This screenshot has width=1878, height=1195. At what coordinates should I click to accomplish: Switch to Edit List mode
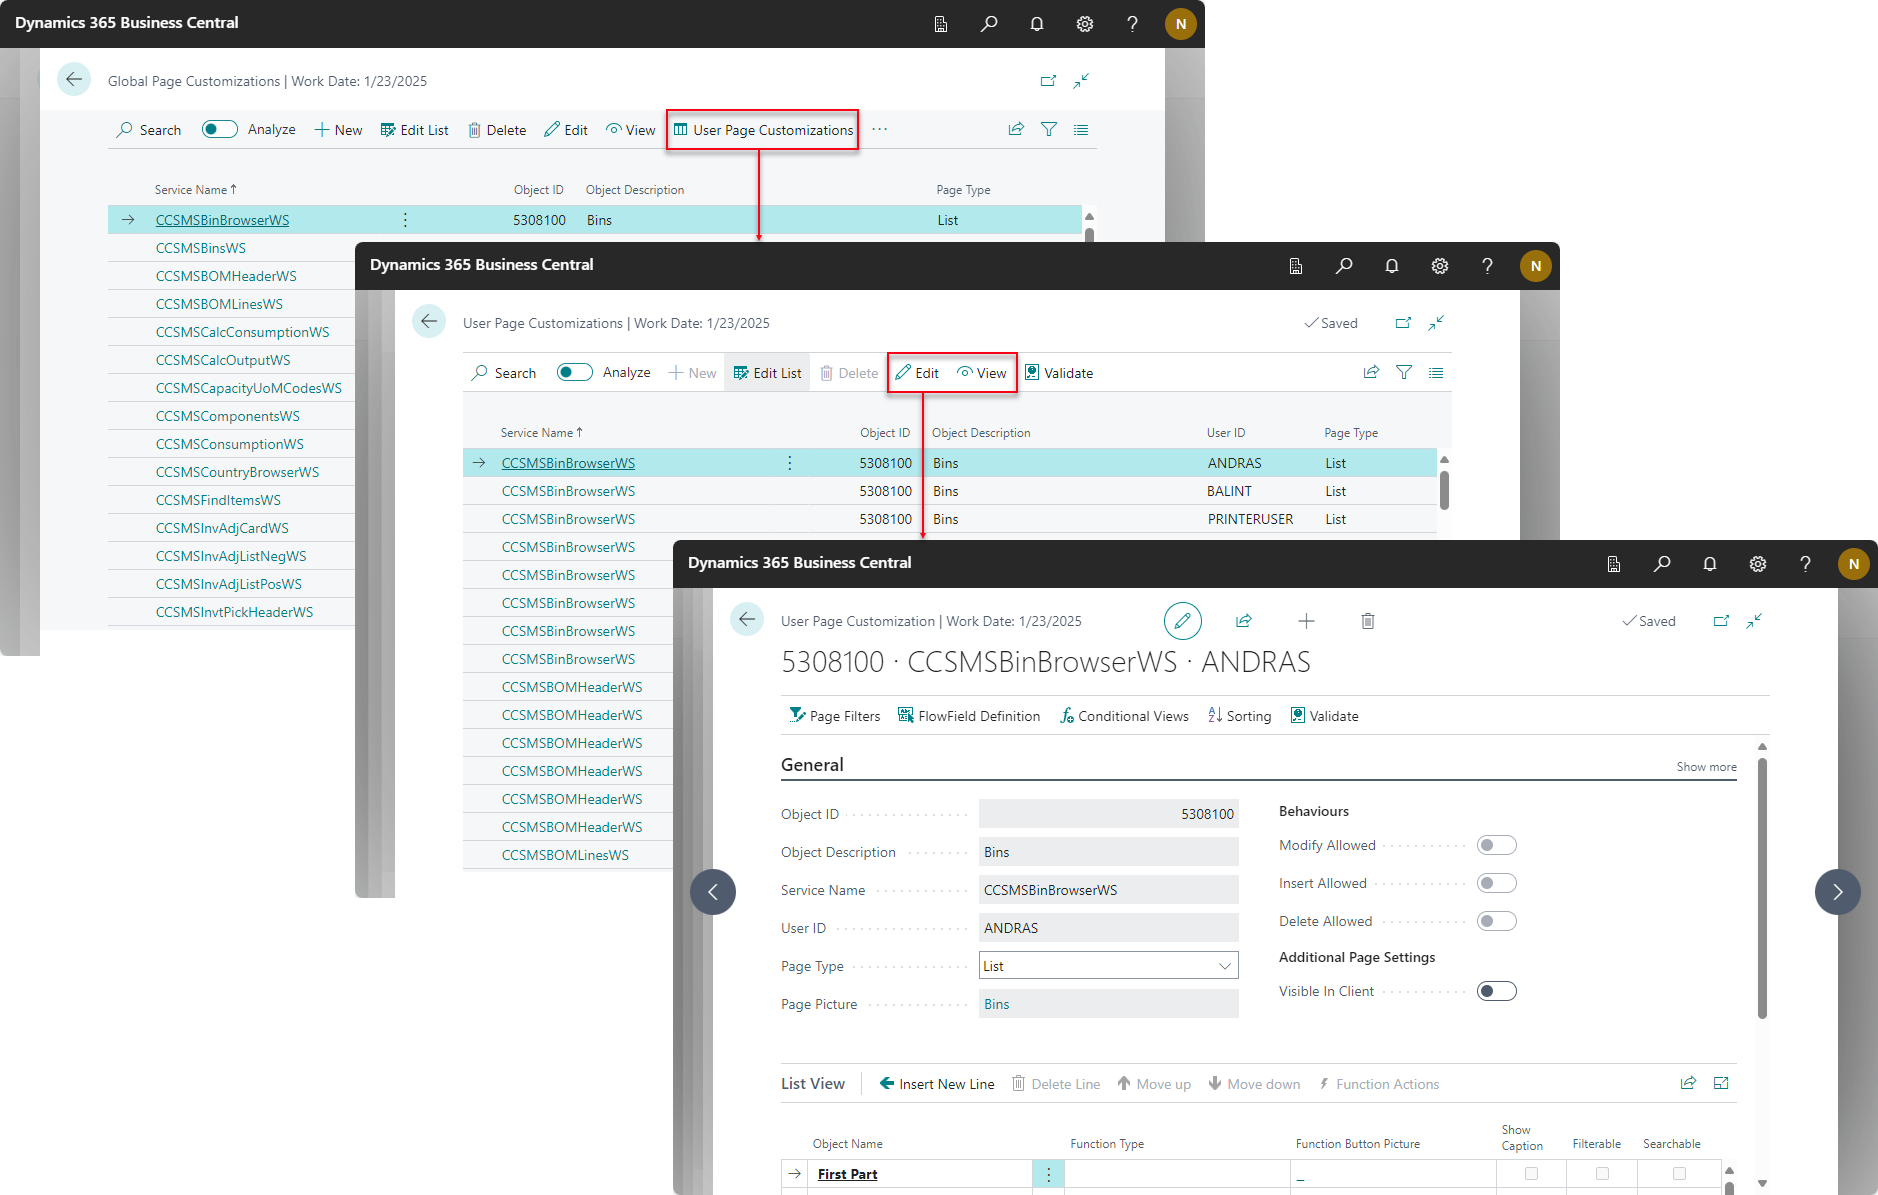pos(766,372)
